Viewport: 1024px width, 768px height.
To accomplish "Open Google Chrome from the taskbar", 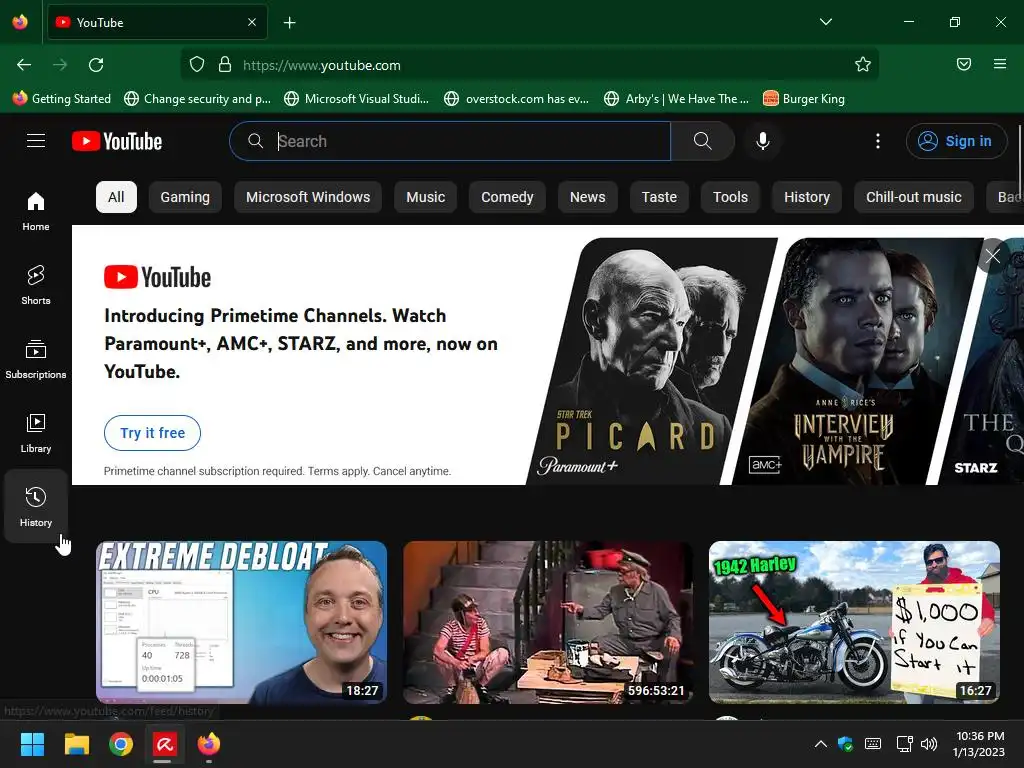I will [121, 744].
